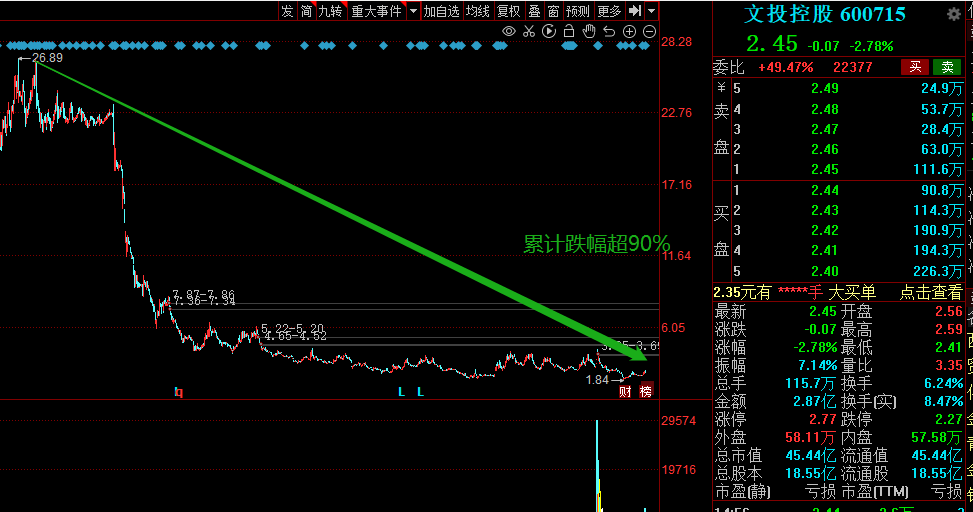The height and width of the screenshot is (512, 973).
Task: Toggle the 九转 indicator
Action: click(330, 11)
